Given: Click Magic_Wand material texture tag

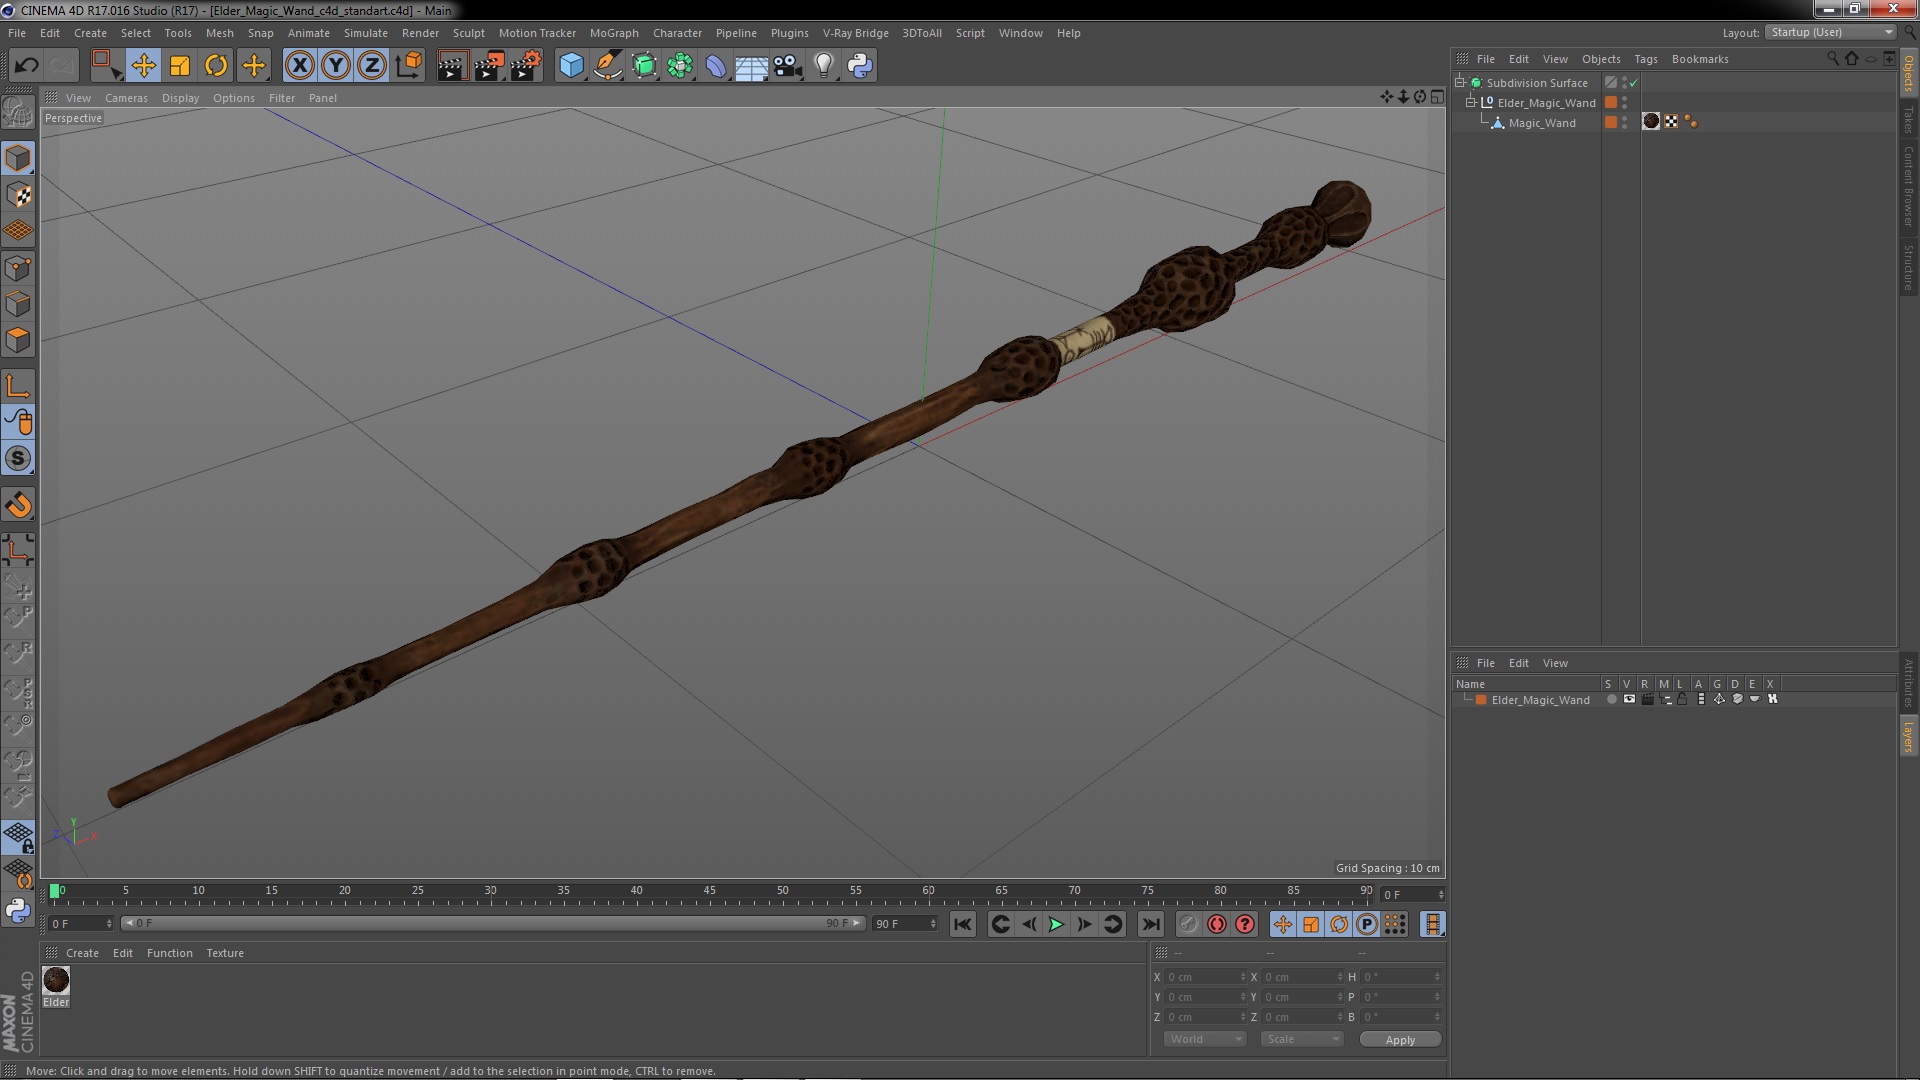Looking at the screenshot, I should coord(1651,122).
